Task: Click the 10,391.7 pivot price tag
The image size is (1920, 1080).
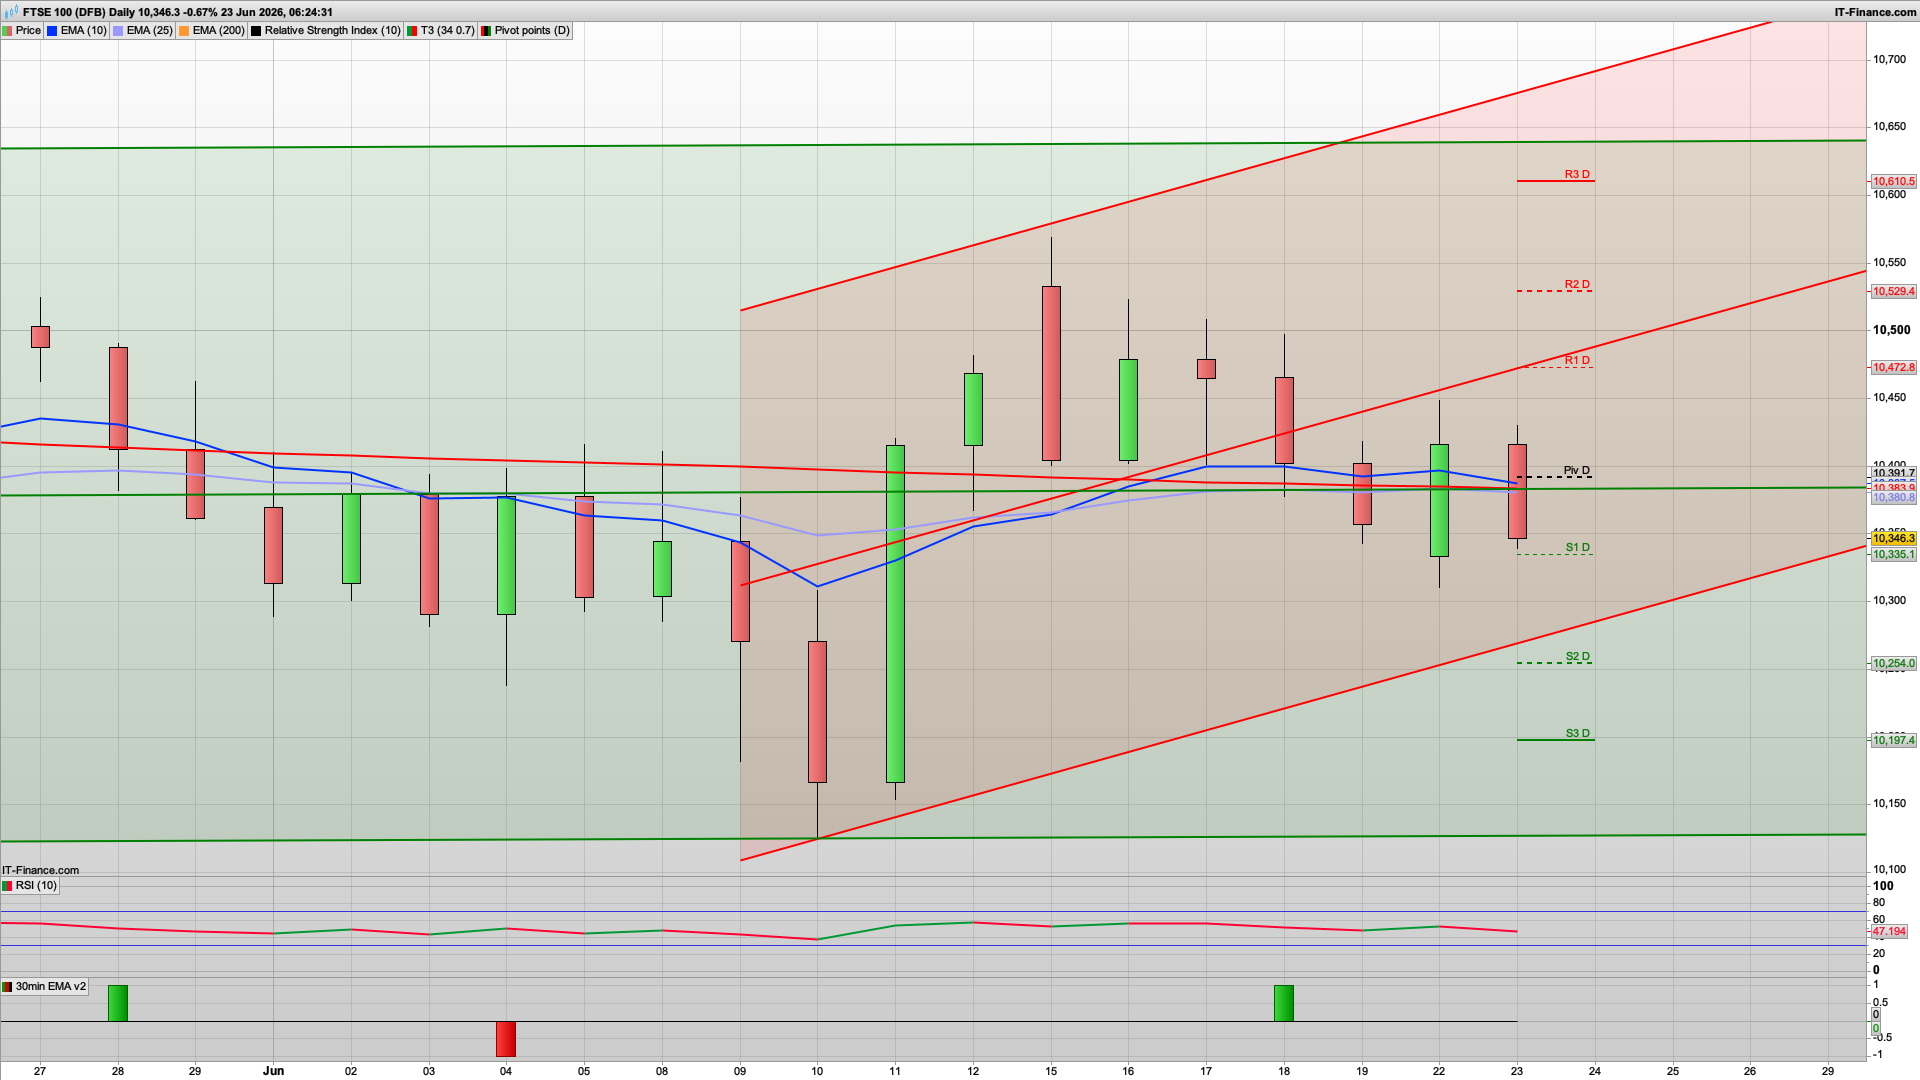Action: pos(1894,473)
